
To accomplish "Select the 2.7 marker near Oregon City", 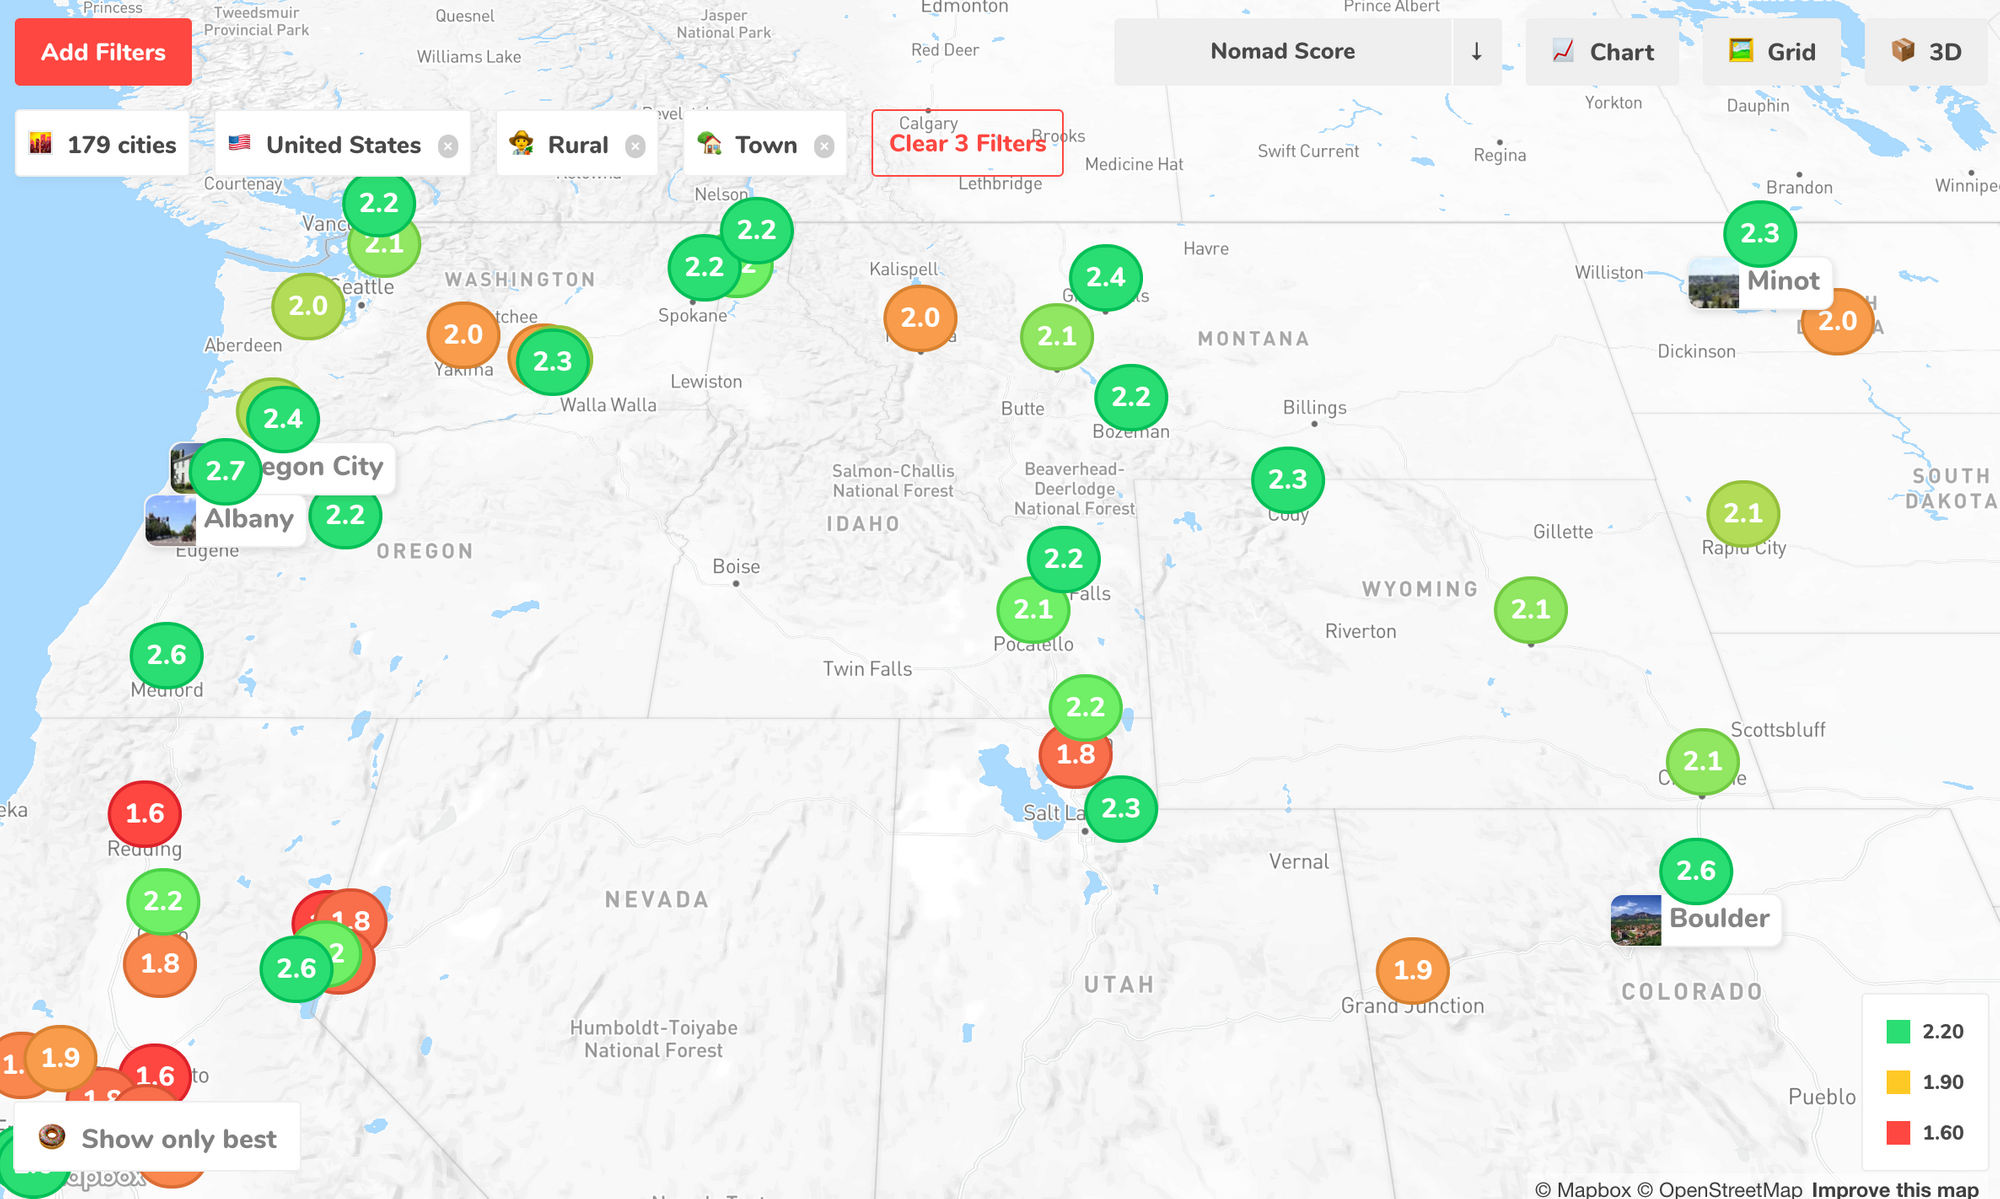I will pyautogui.click(x=225, y=471).
